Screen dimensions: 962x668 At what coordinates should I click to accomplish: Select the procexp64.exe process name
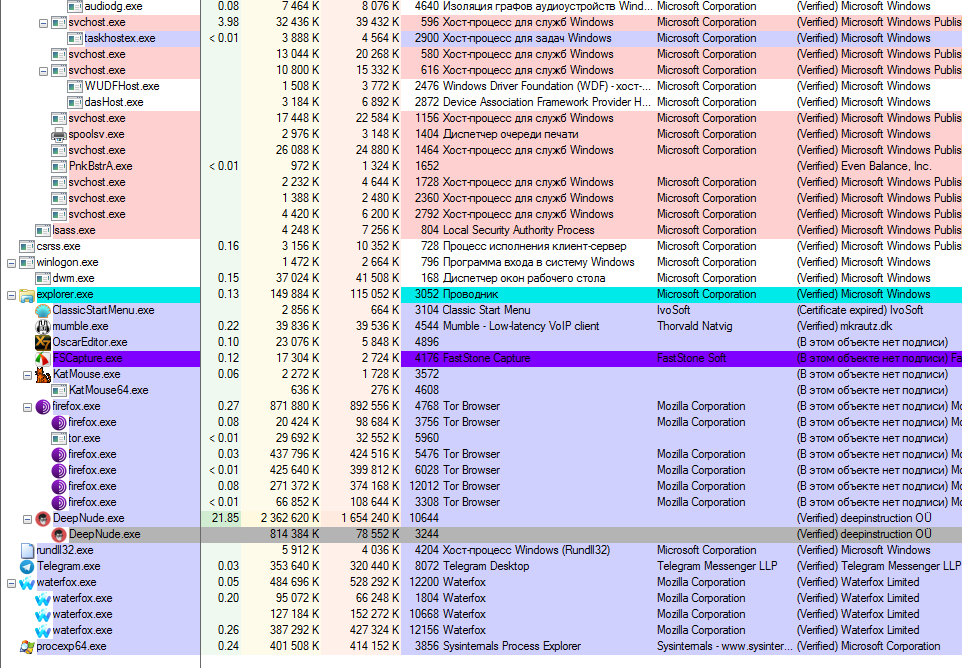click(71, 647)
